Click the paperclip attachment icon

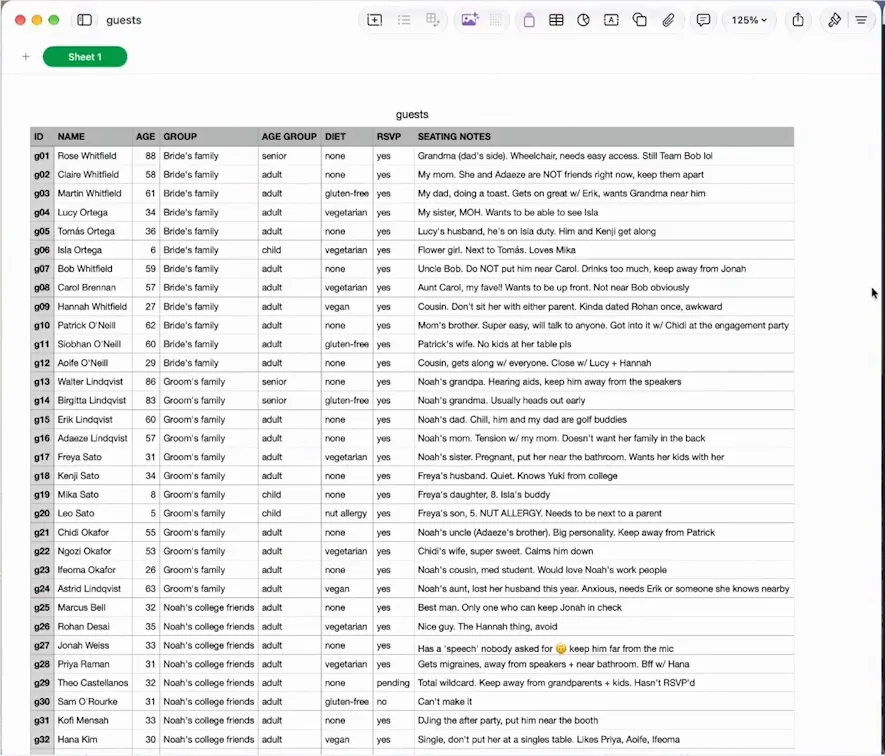(x=668, y=20)
